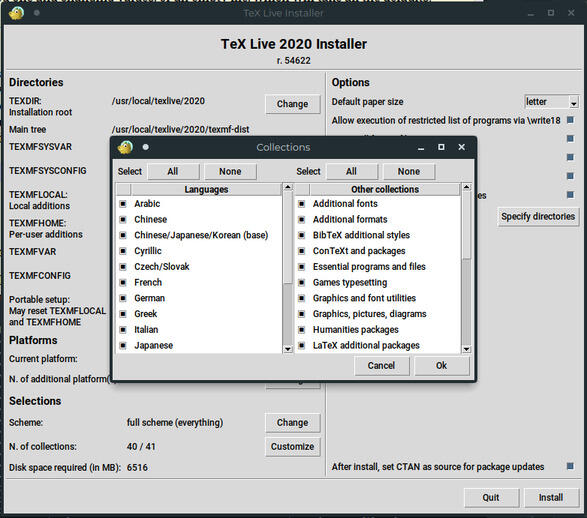Click the pin dot in Collections title bar
This screenshot has height=518, width=587.
click(x=146, y=147)
